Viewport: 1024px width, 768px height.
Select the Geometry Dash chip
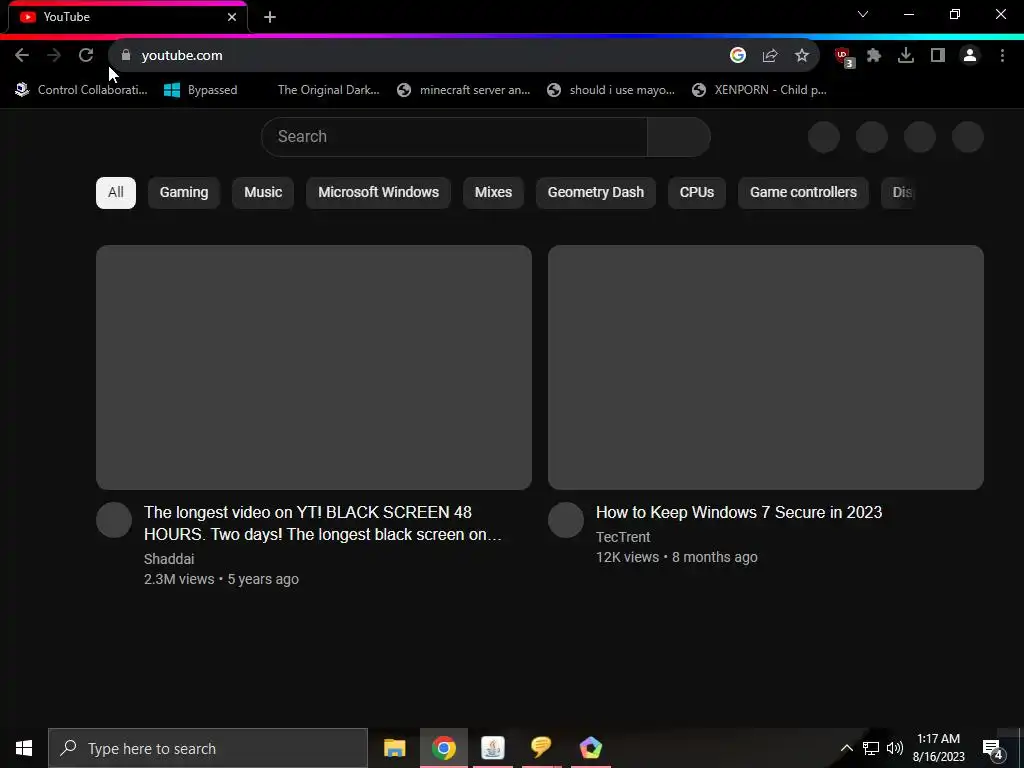(x=596, y=193)
